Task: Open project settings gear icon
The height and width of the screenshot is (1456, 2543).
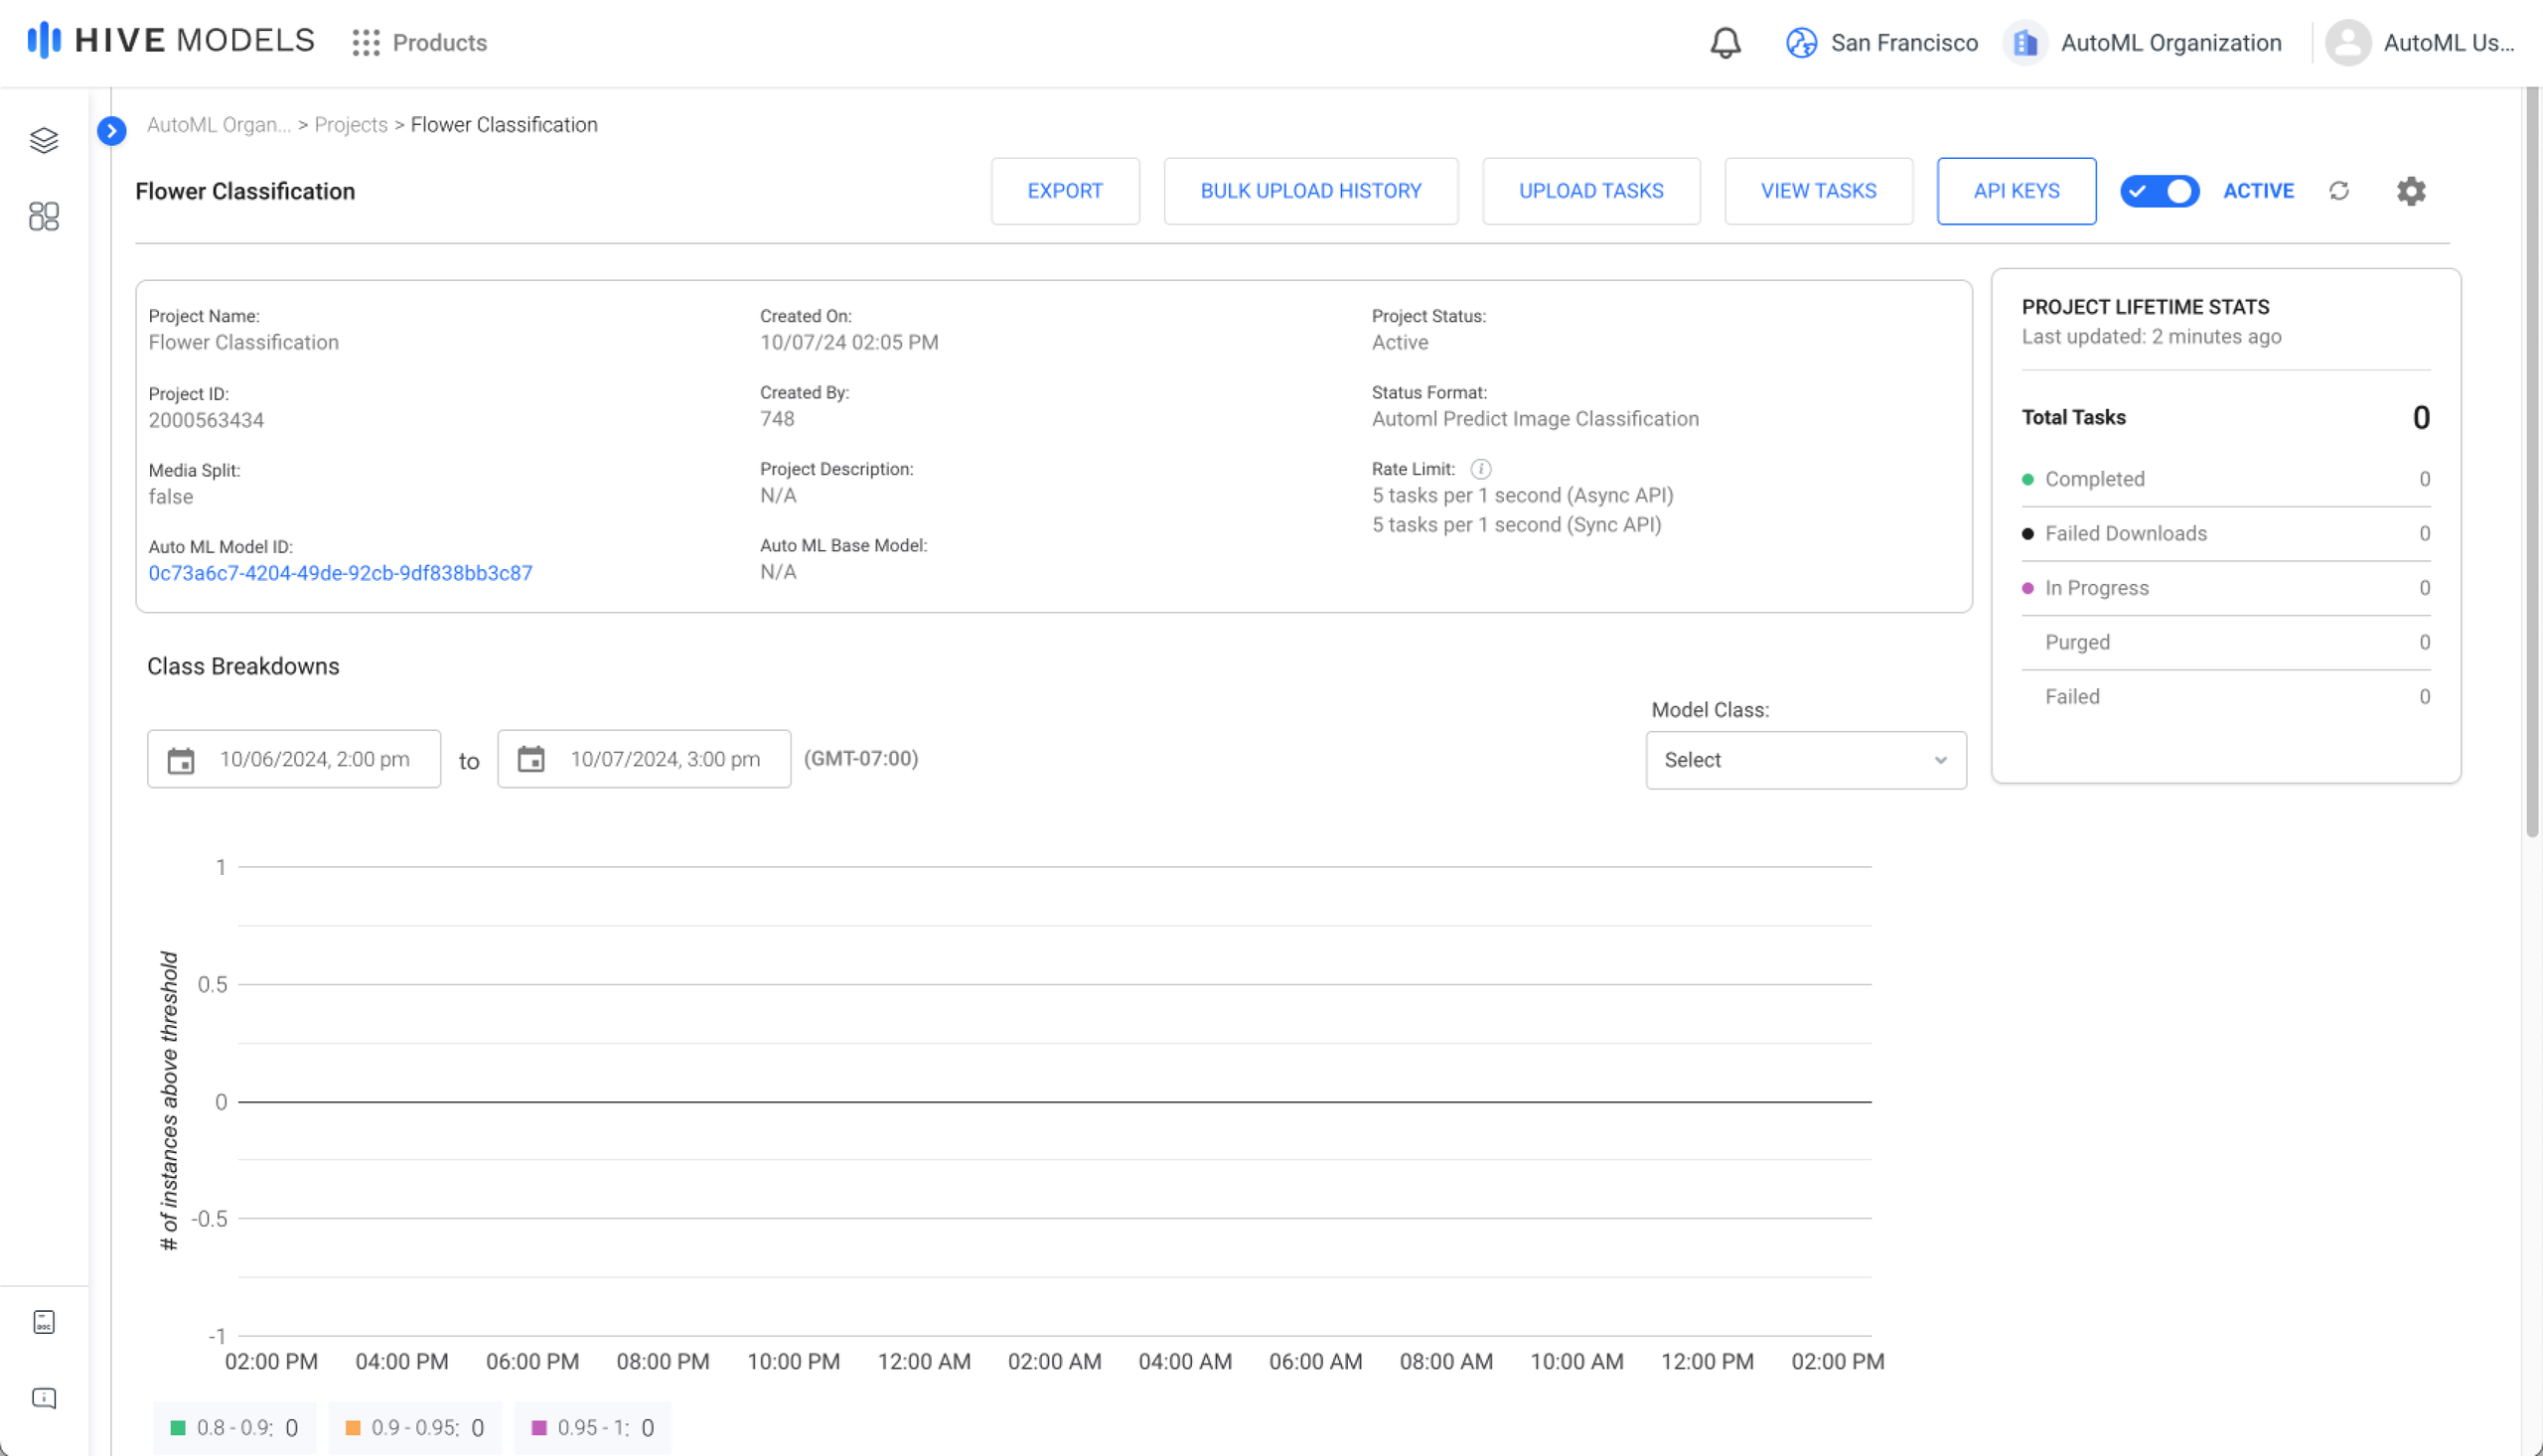Action: [2411, 191]
